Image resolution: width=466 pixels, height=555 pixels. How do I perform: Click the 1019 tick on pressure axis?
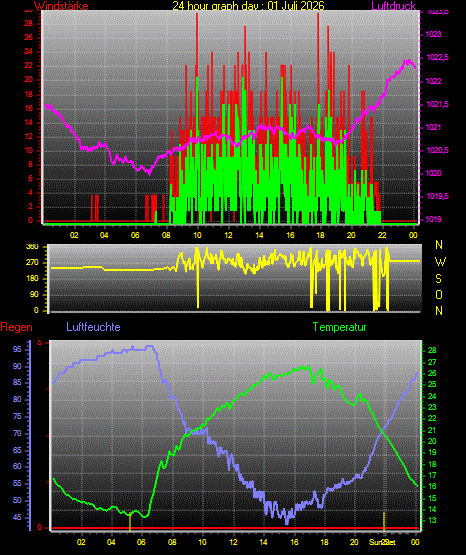(x=433, y=219)
